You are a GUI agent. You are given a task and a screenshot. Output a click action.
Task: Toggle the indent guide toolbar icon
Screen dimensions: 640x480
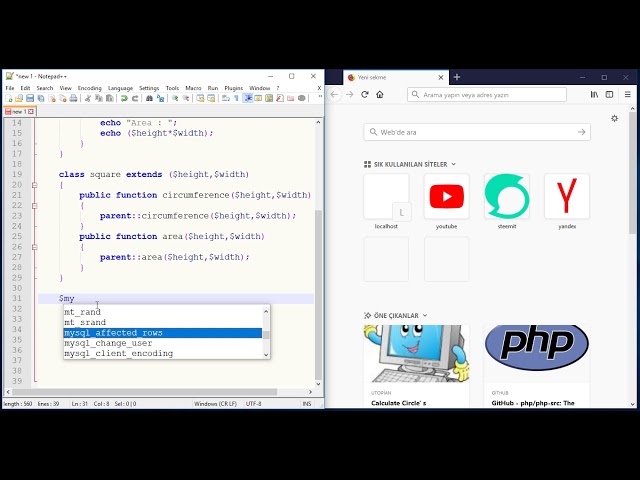[x=248, y=98]
